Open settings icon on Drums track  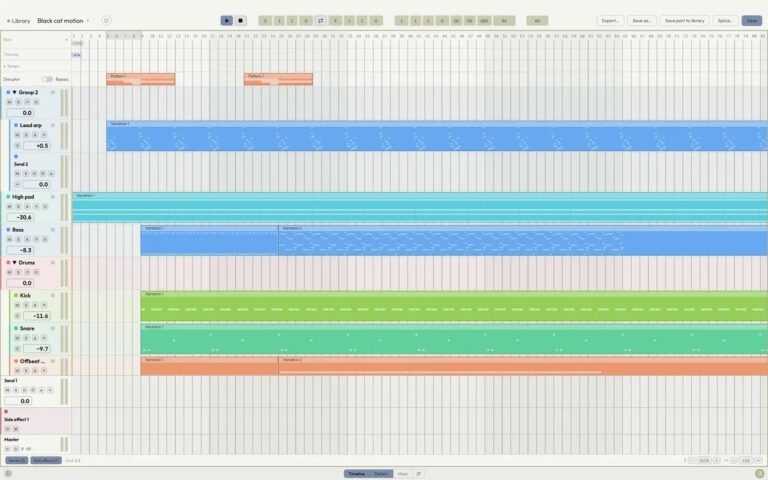tap(53, 263)
